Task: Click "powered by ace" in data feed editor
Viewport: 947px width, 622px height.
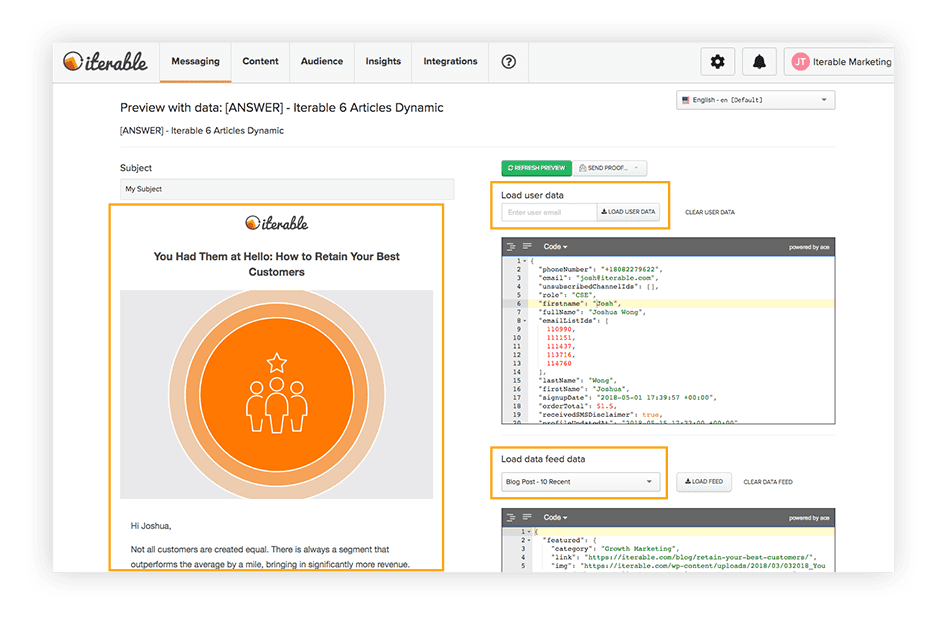Action: pos(809,518)
